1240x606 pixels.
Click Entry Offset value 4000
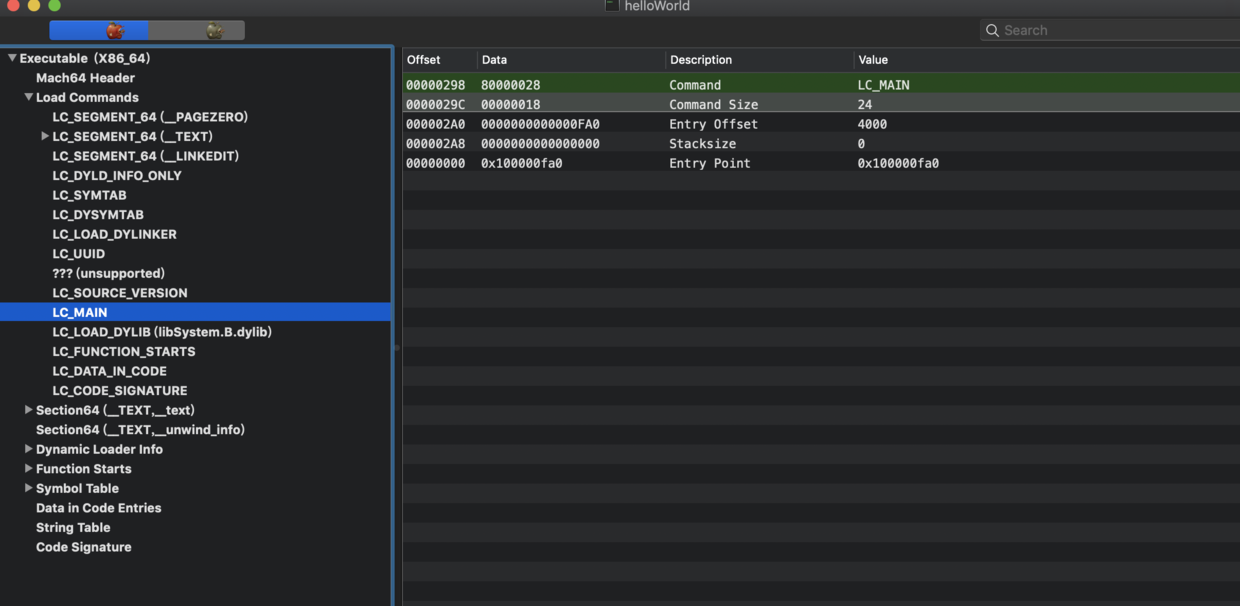[872, 124]
